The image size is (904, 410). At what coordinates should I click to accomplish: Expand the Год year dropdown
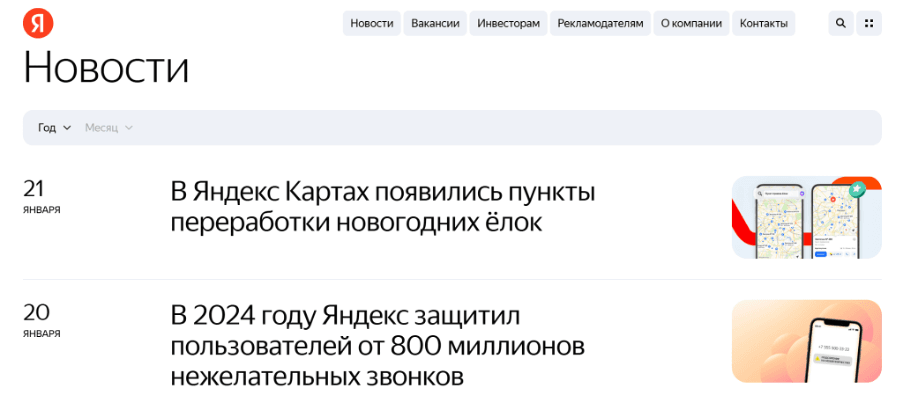(54, 128)
